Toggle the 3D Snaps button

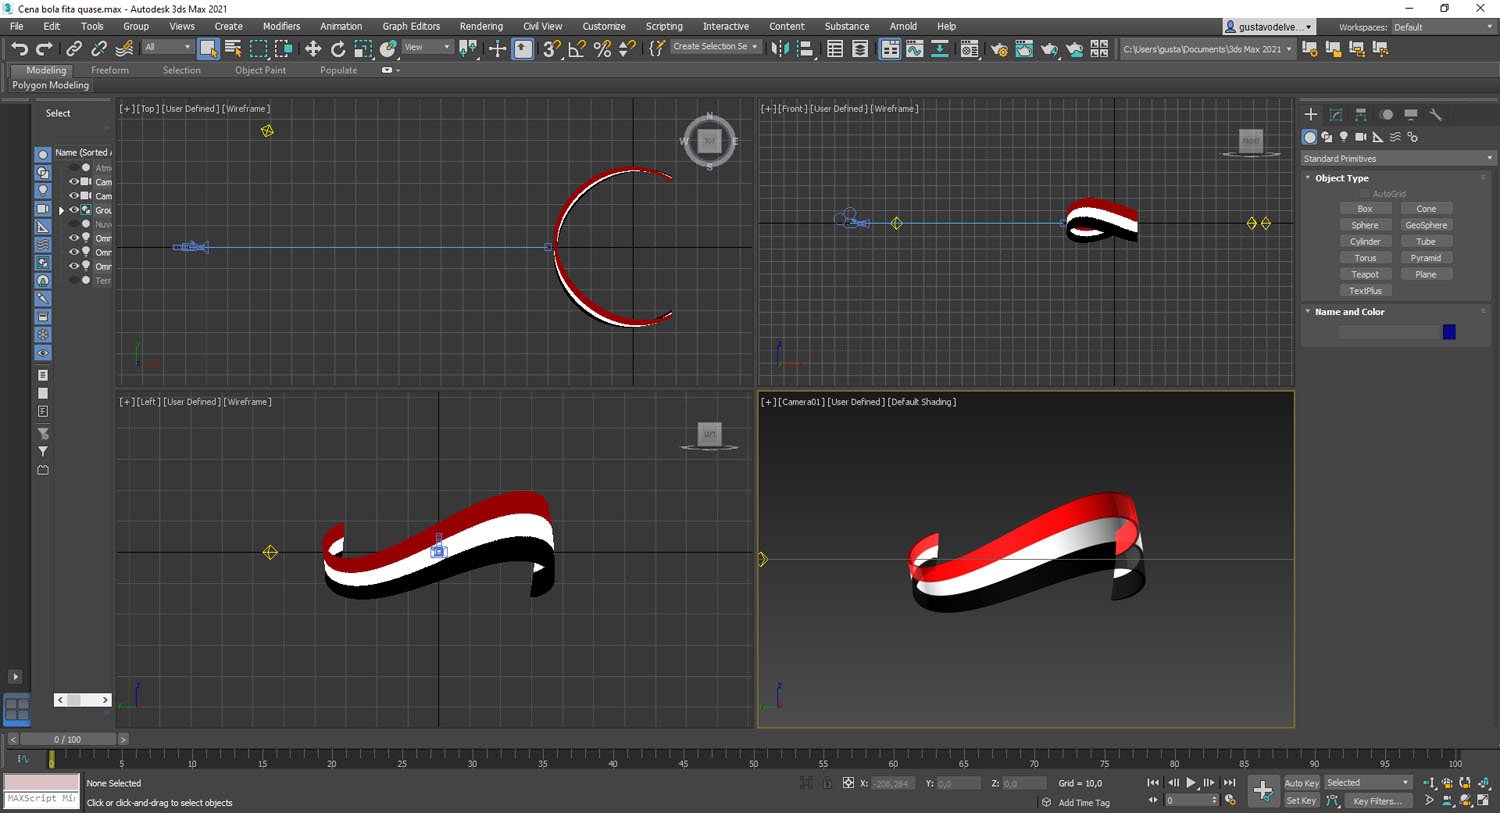[x=552, y=48]
